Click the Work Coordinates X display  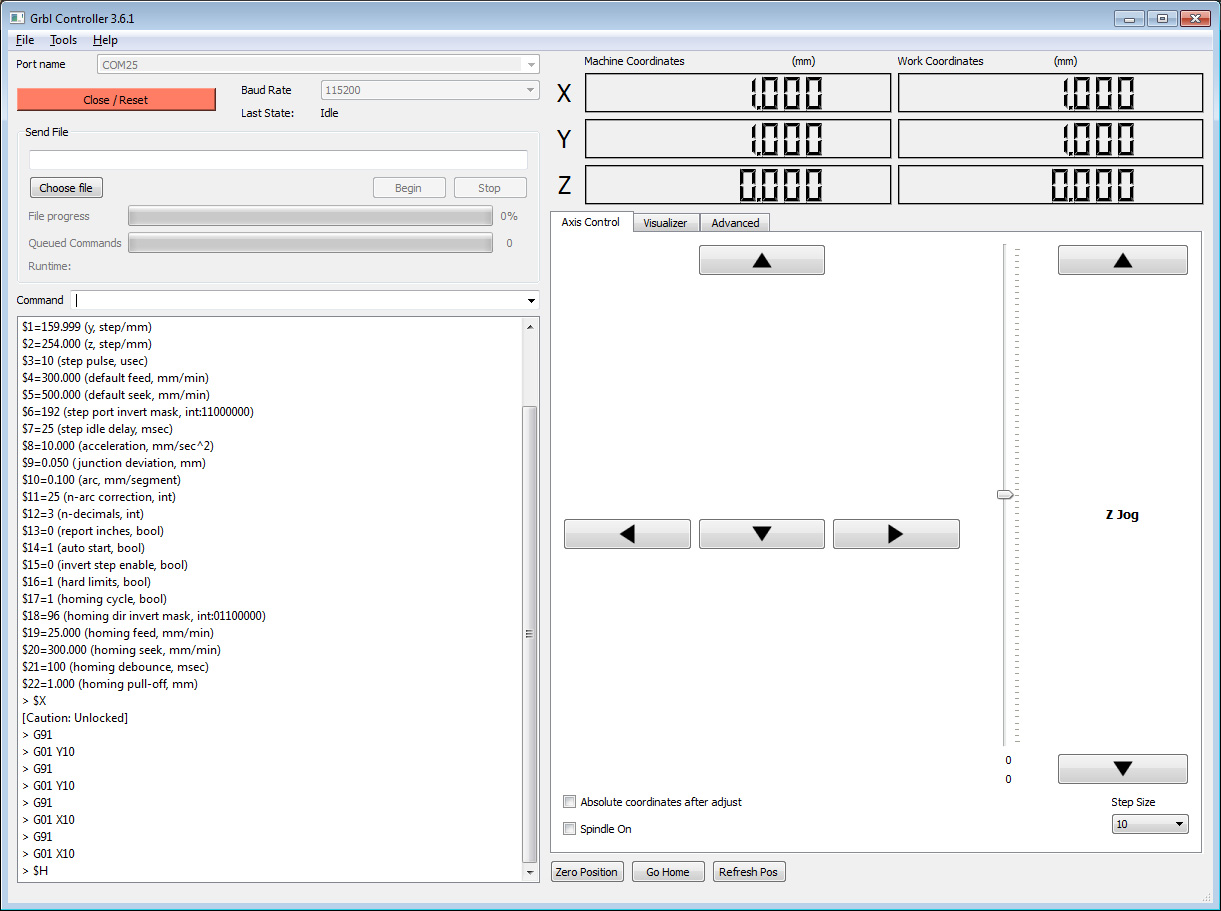[1050, 93]
